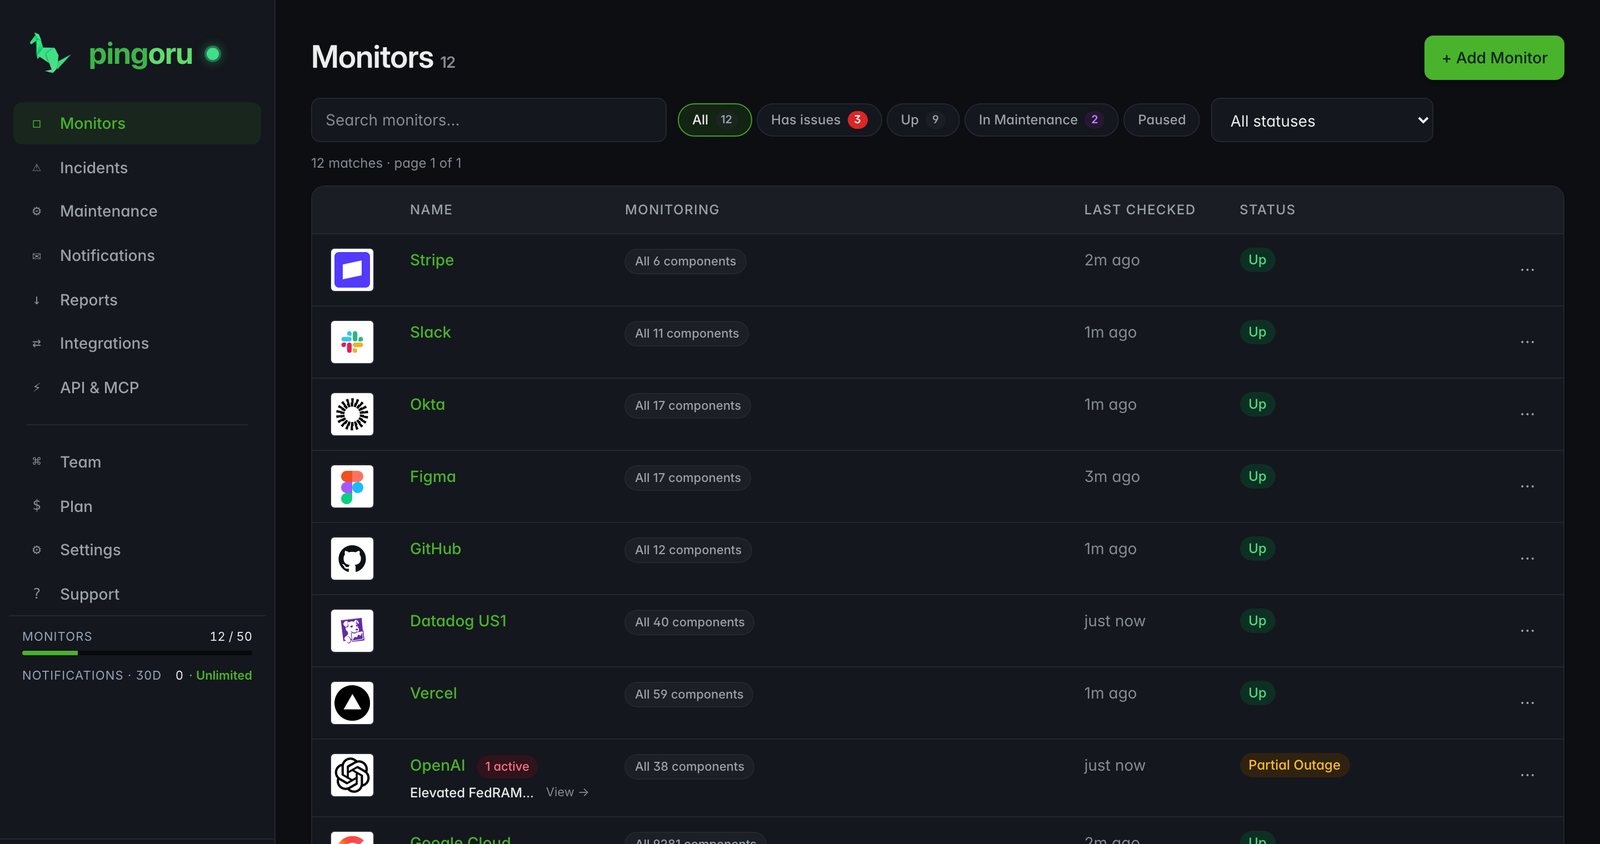Click the GitHub logo icon

pyautogui.click(x=352, y=558)
